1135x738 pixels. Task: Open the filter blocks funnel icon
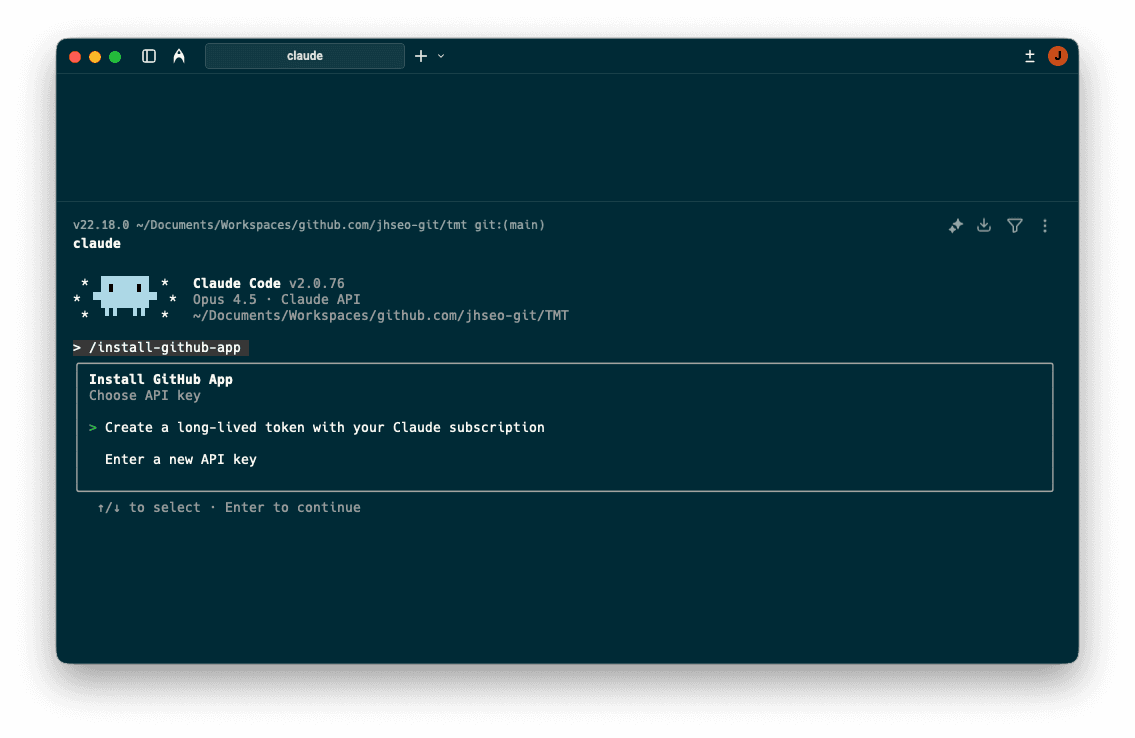pos(1015,226)
